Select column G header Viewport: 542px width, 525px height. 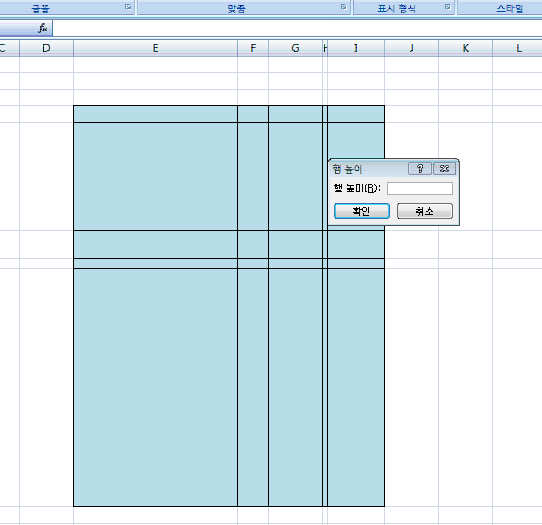(296, 48)
